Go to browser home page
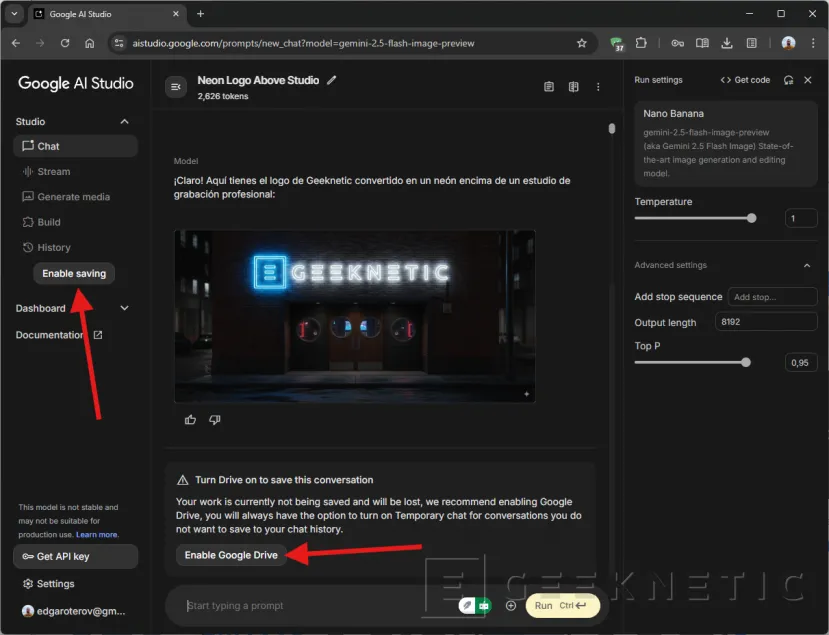This screenshot has height=635, width=829. (90, 43)
